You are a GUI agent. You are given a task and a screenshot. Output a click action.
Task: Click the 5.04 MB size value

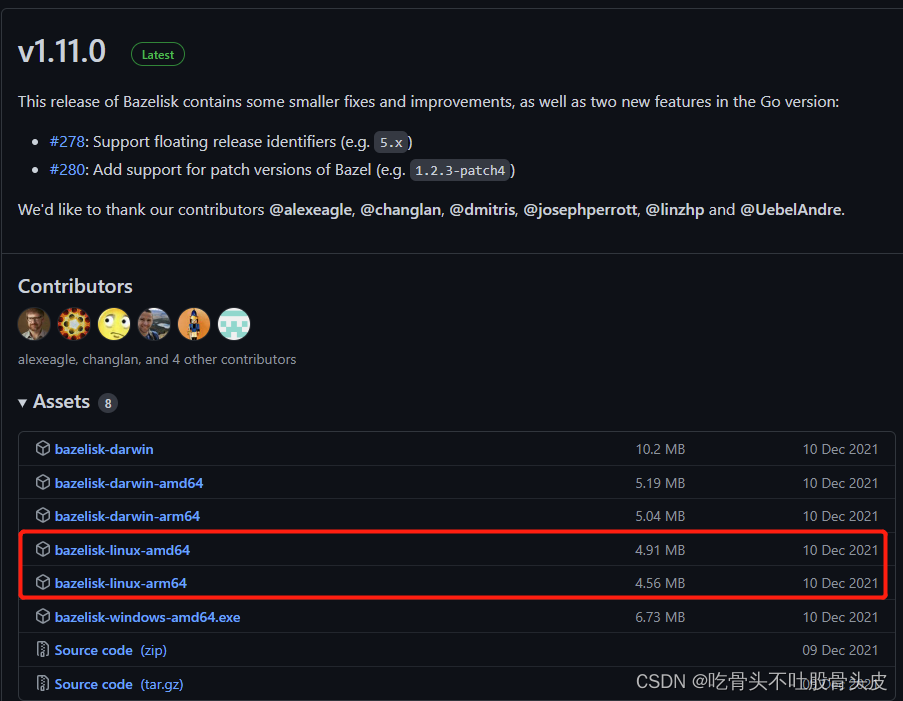pos(660,516)
